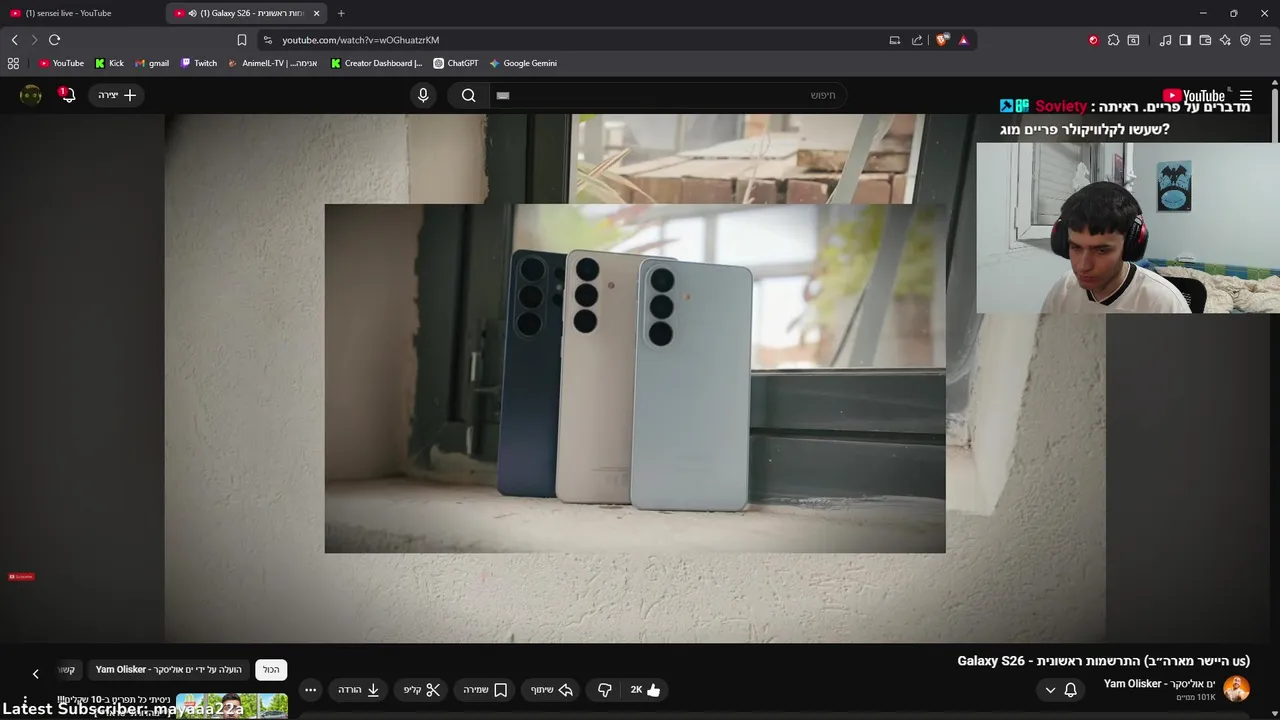
Task: Open Yam Olisker channel avatar
Action: [1237, 689]
